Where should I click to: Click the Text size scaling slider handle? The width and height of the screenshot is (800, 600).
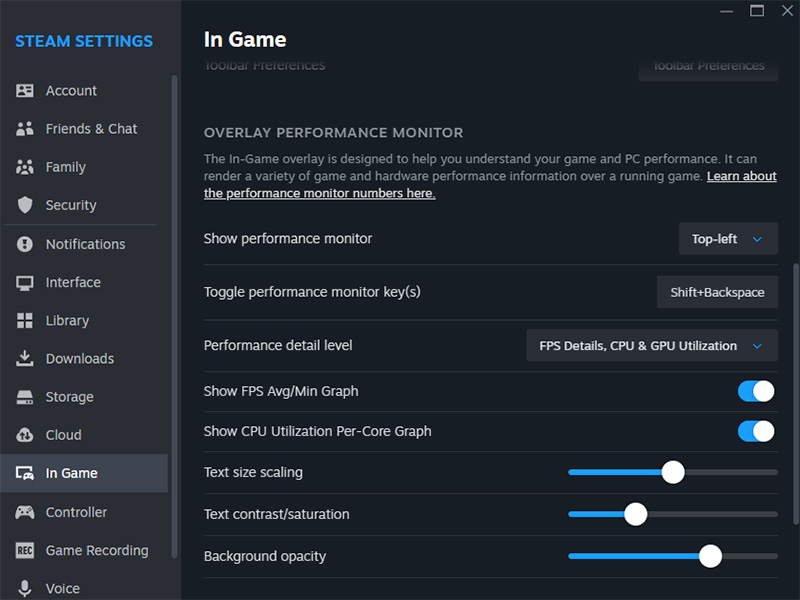[673, 472]
